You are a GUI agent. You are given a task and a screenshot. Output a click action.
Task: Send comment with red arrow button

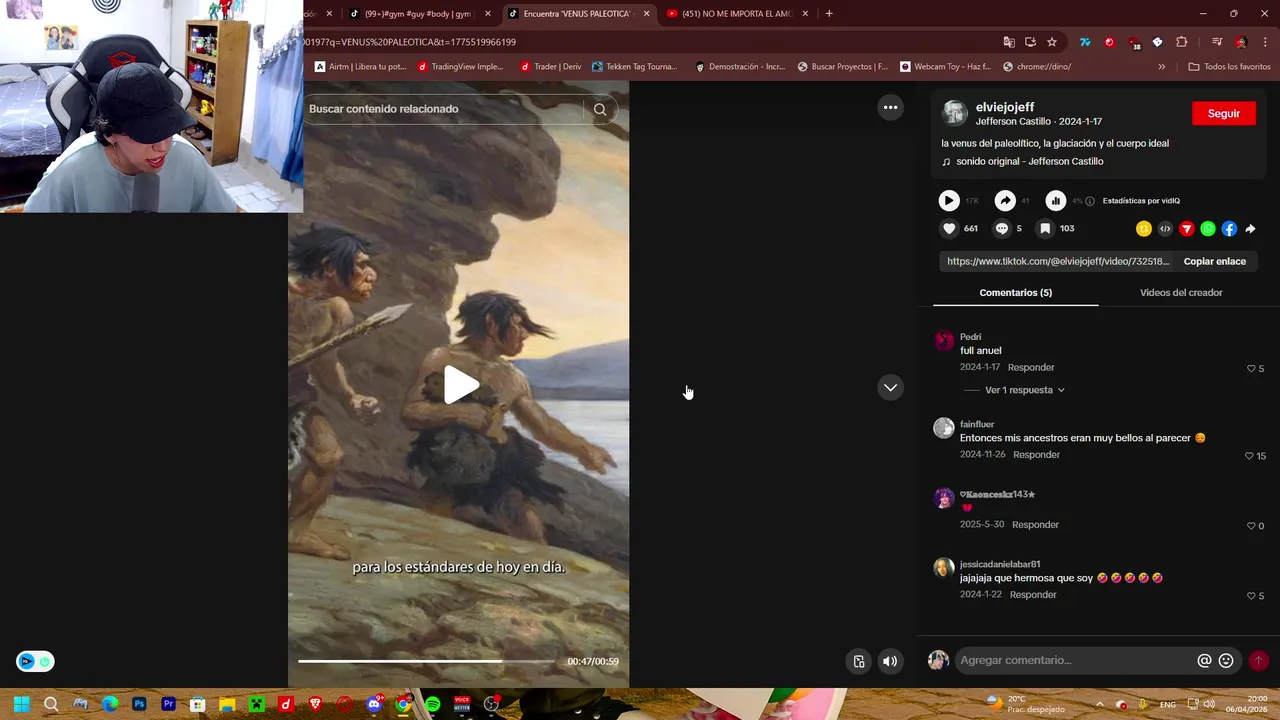coord(1258,661)
